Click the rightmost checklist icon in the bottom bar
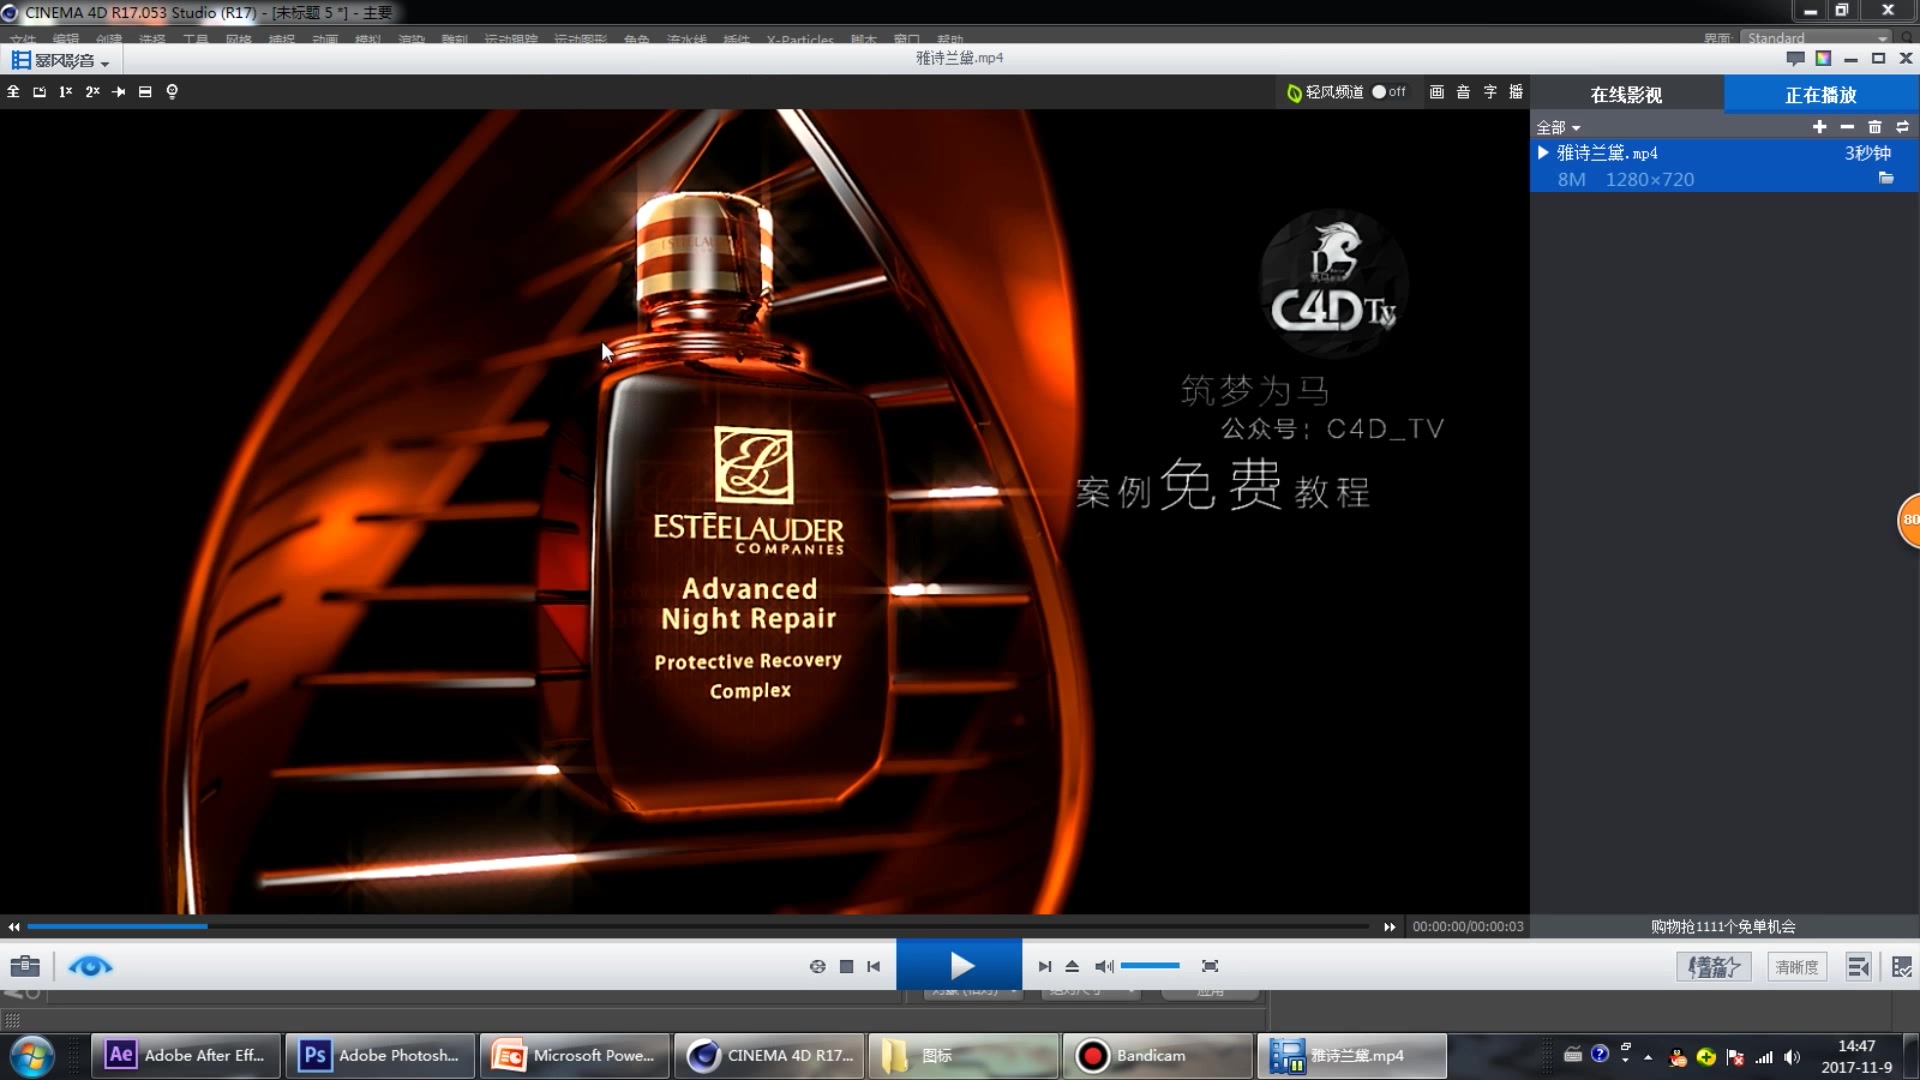 1902,967
